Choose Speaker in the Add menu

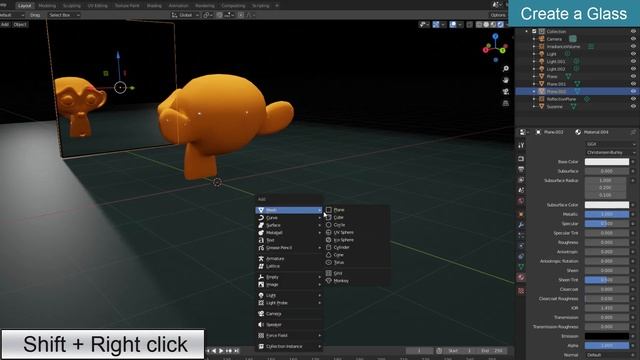pyautogui.click(x=289, y=324)
